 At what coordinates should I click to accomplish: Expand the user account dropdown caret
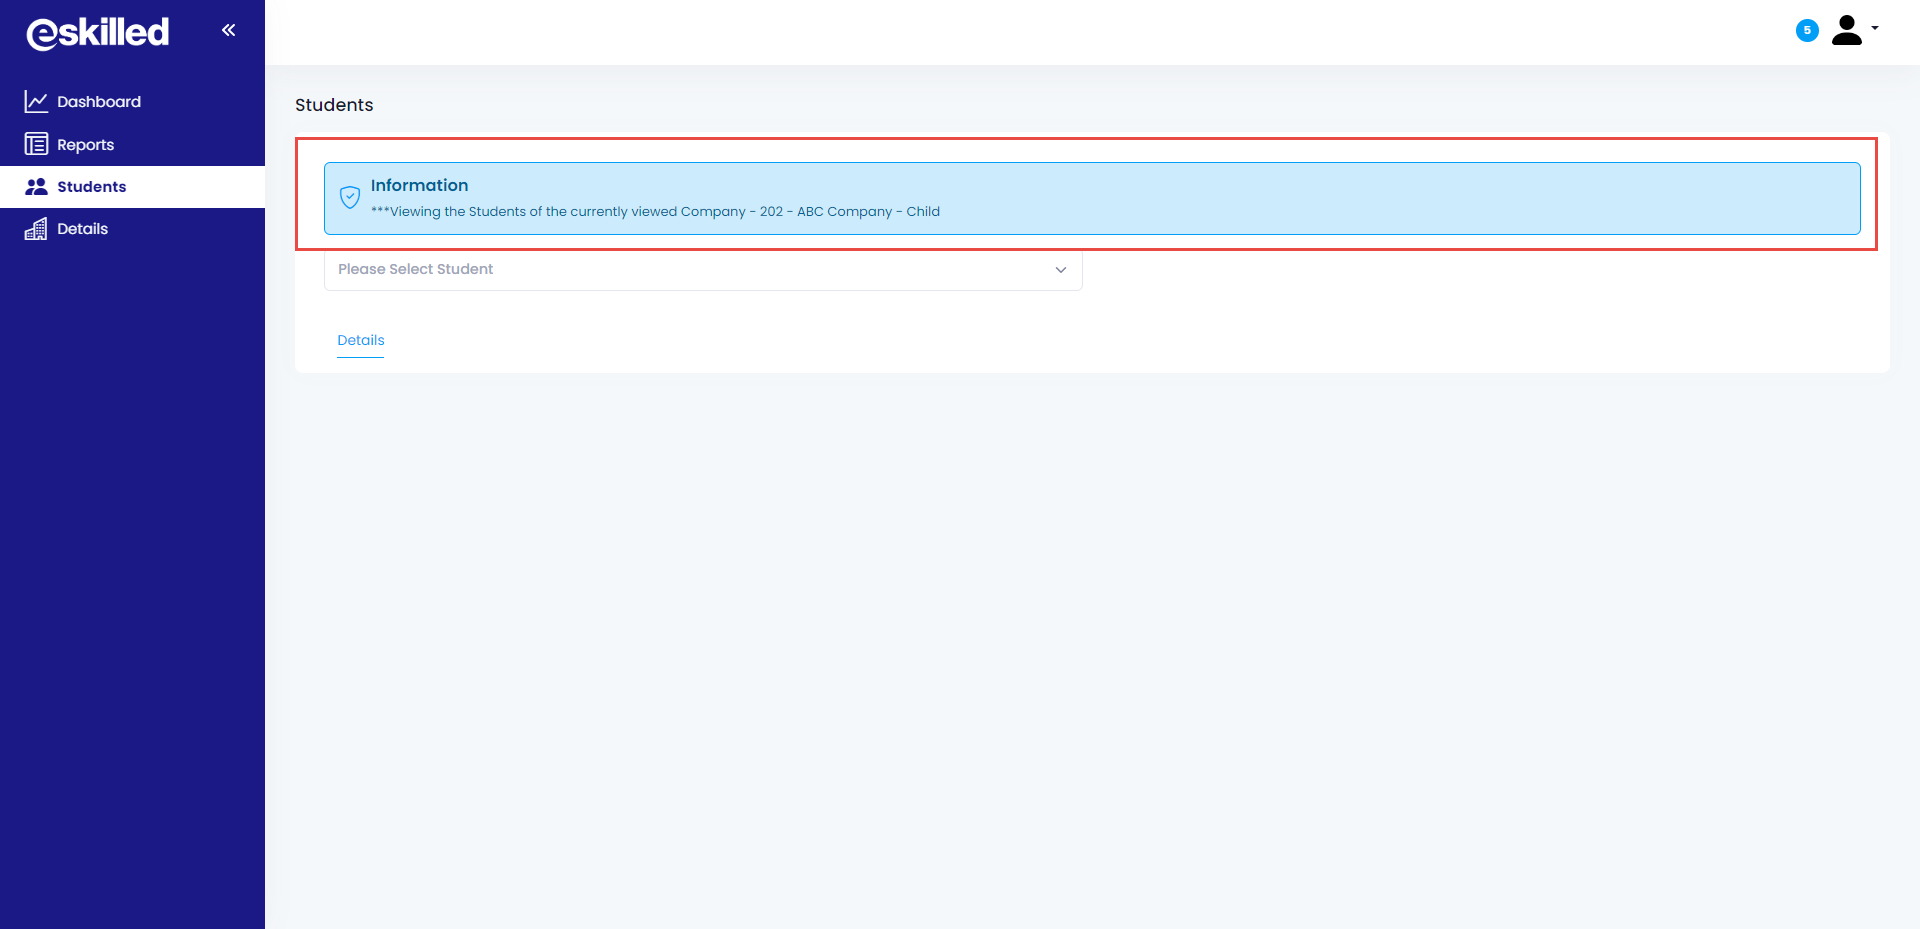1875,28
